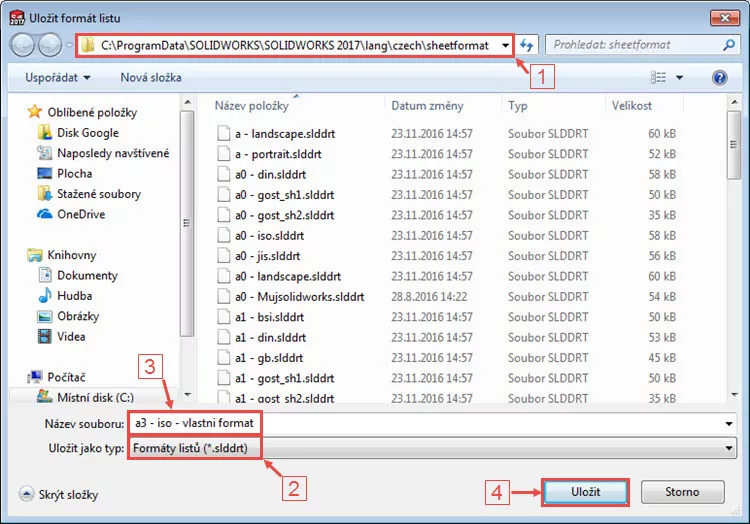Image resolution: width=750 pixels, height=524 pixels.
Task: Click the Forward navigation arrow
Action: (49, 45)
